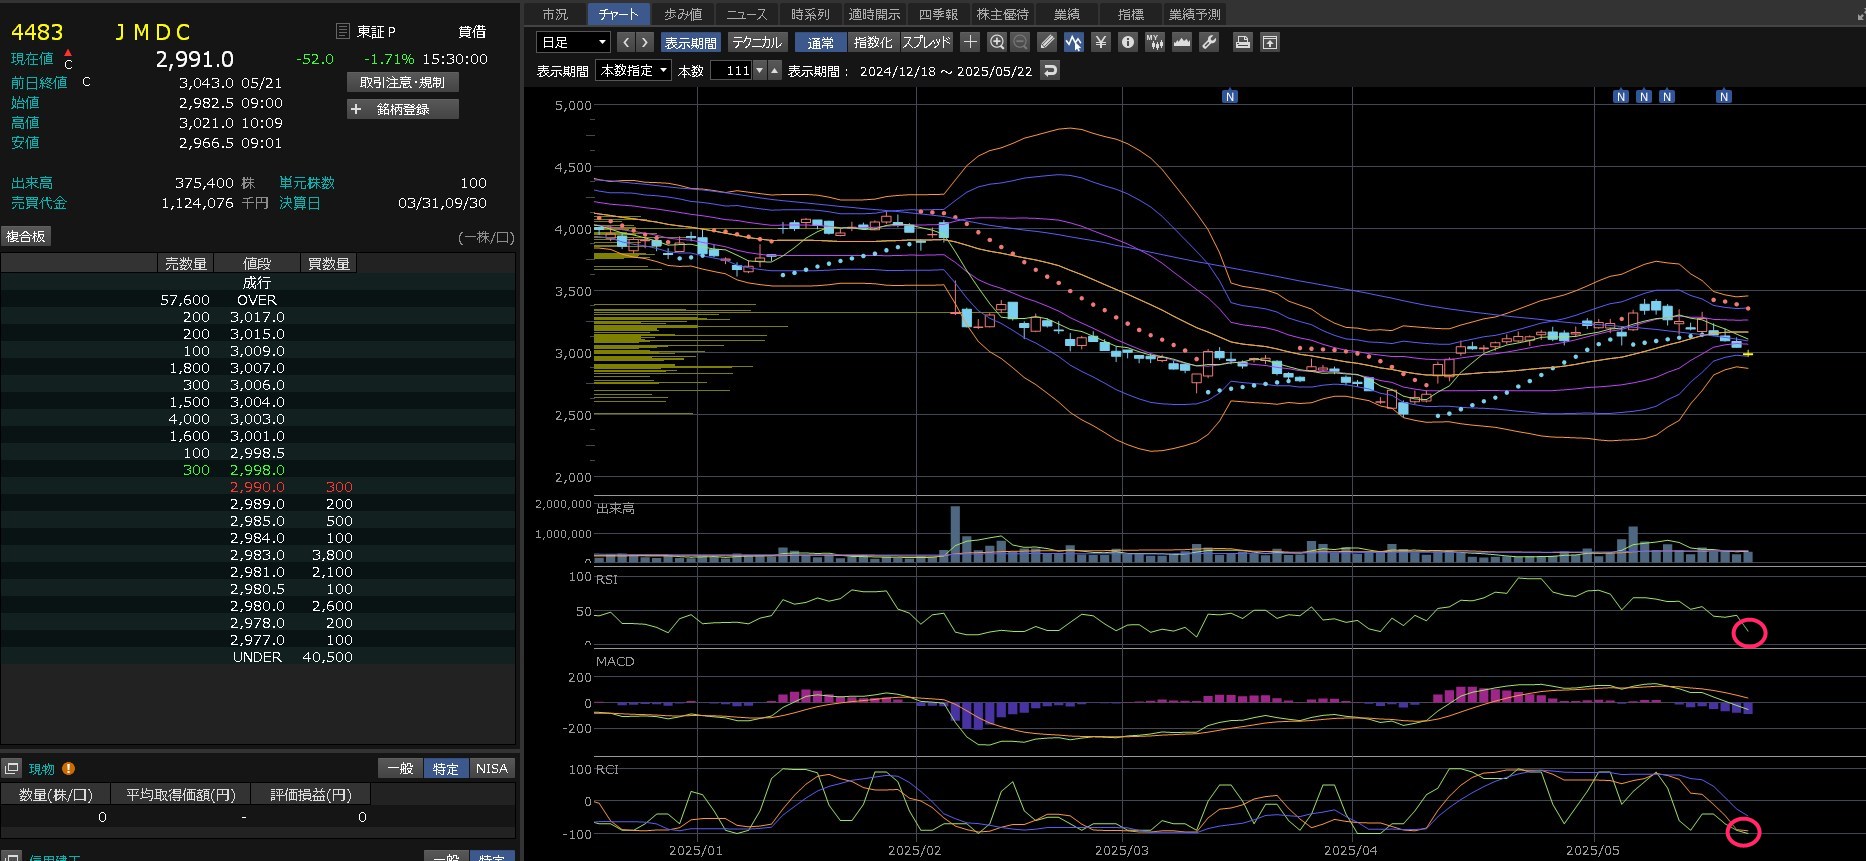
Task: Open the 歩み値 tab
Action: click(x=683, y=14)
